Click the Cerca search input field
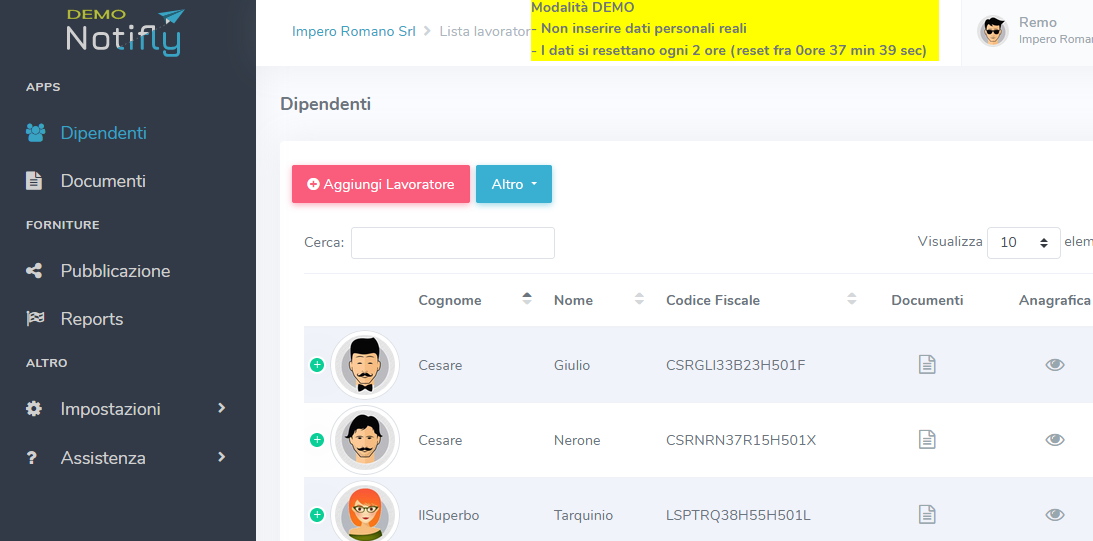The image size is (1093, 541). point(452,243)
